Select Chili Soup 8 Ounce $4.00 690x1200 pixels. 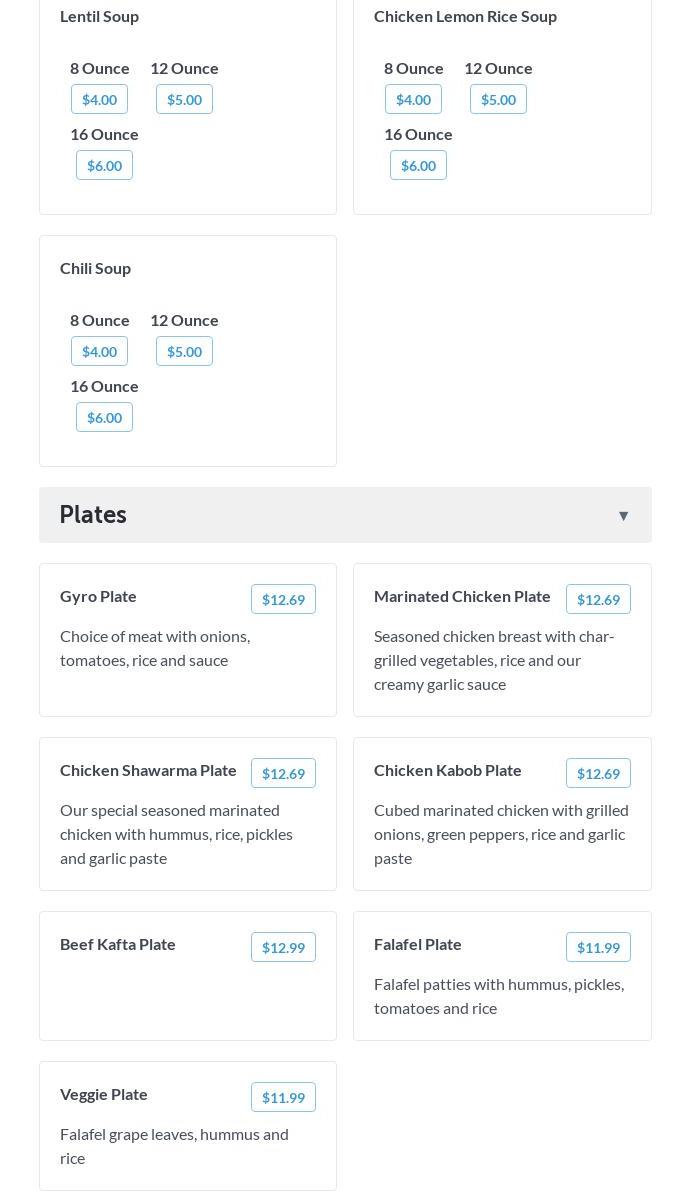tap(99, 352)
